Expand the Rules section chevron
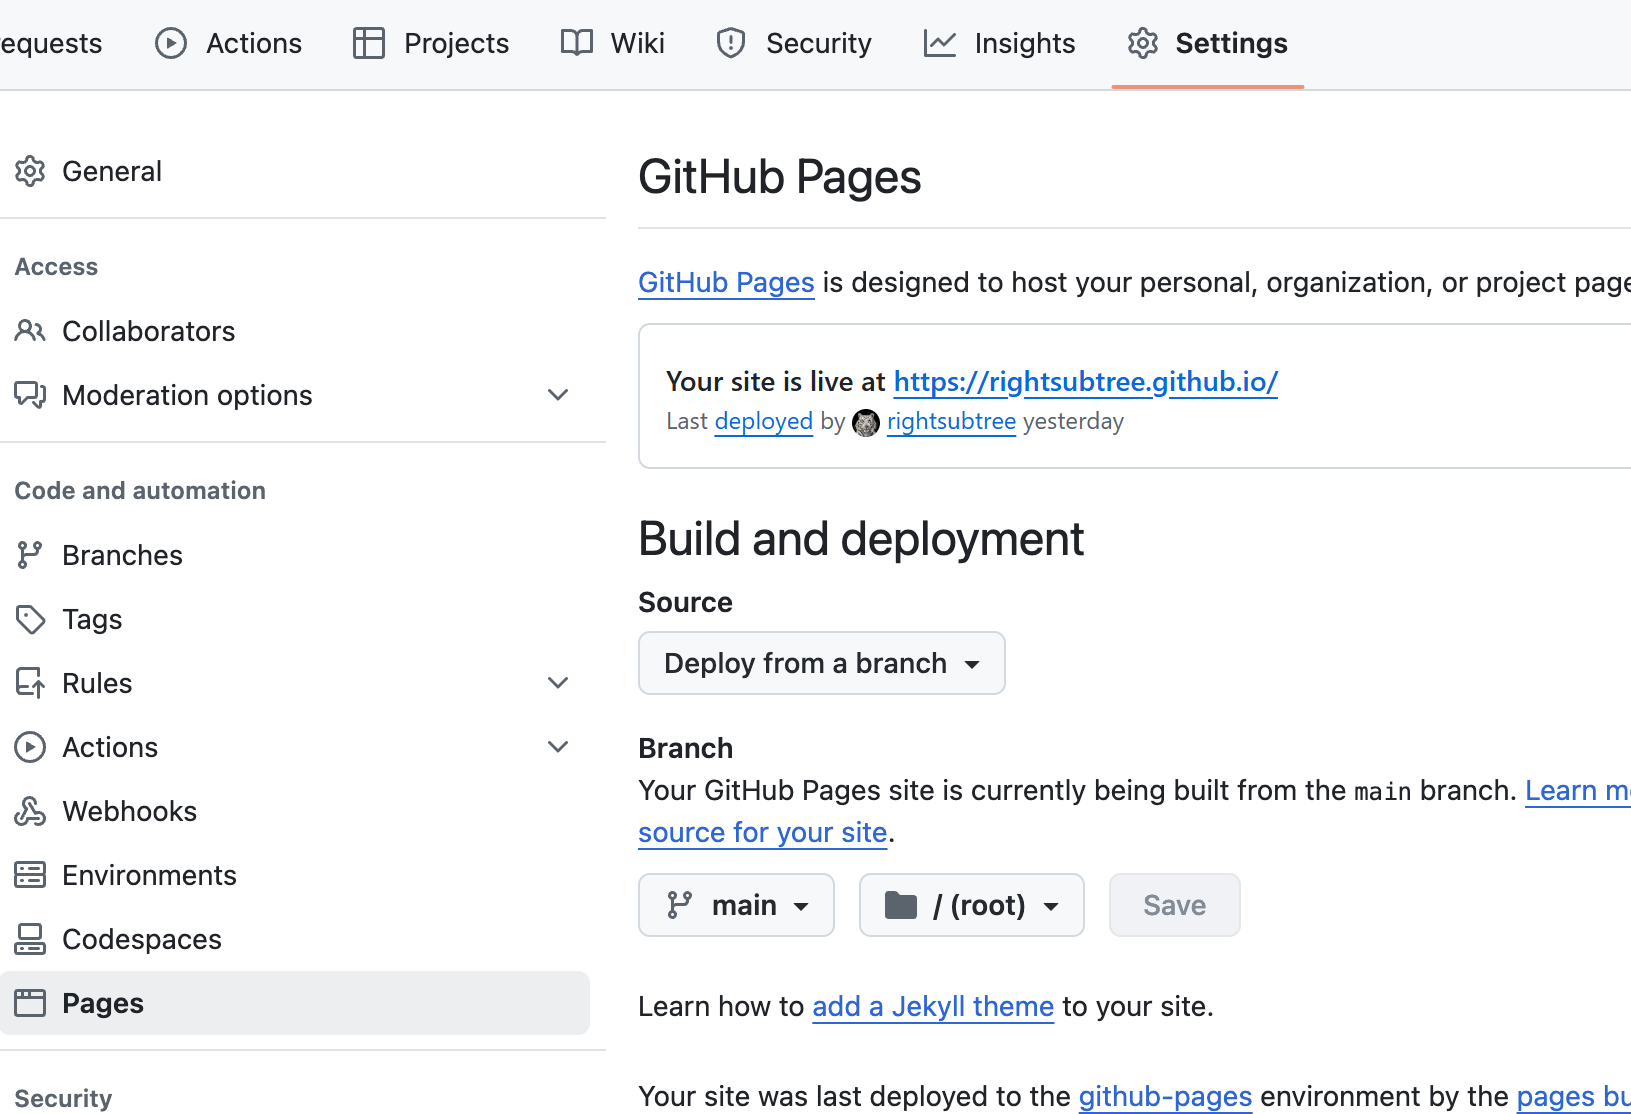The height and width of the screenshot is (1114, 1631). click(558, 683)
